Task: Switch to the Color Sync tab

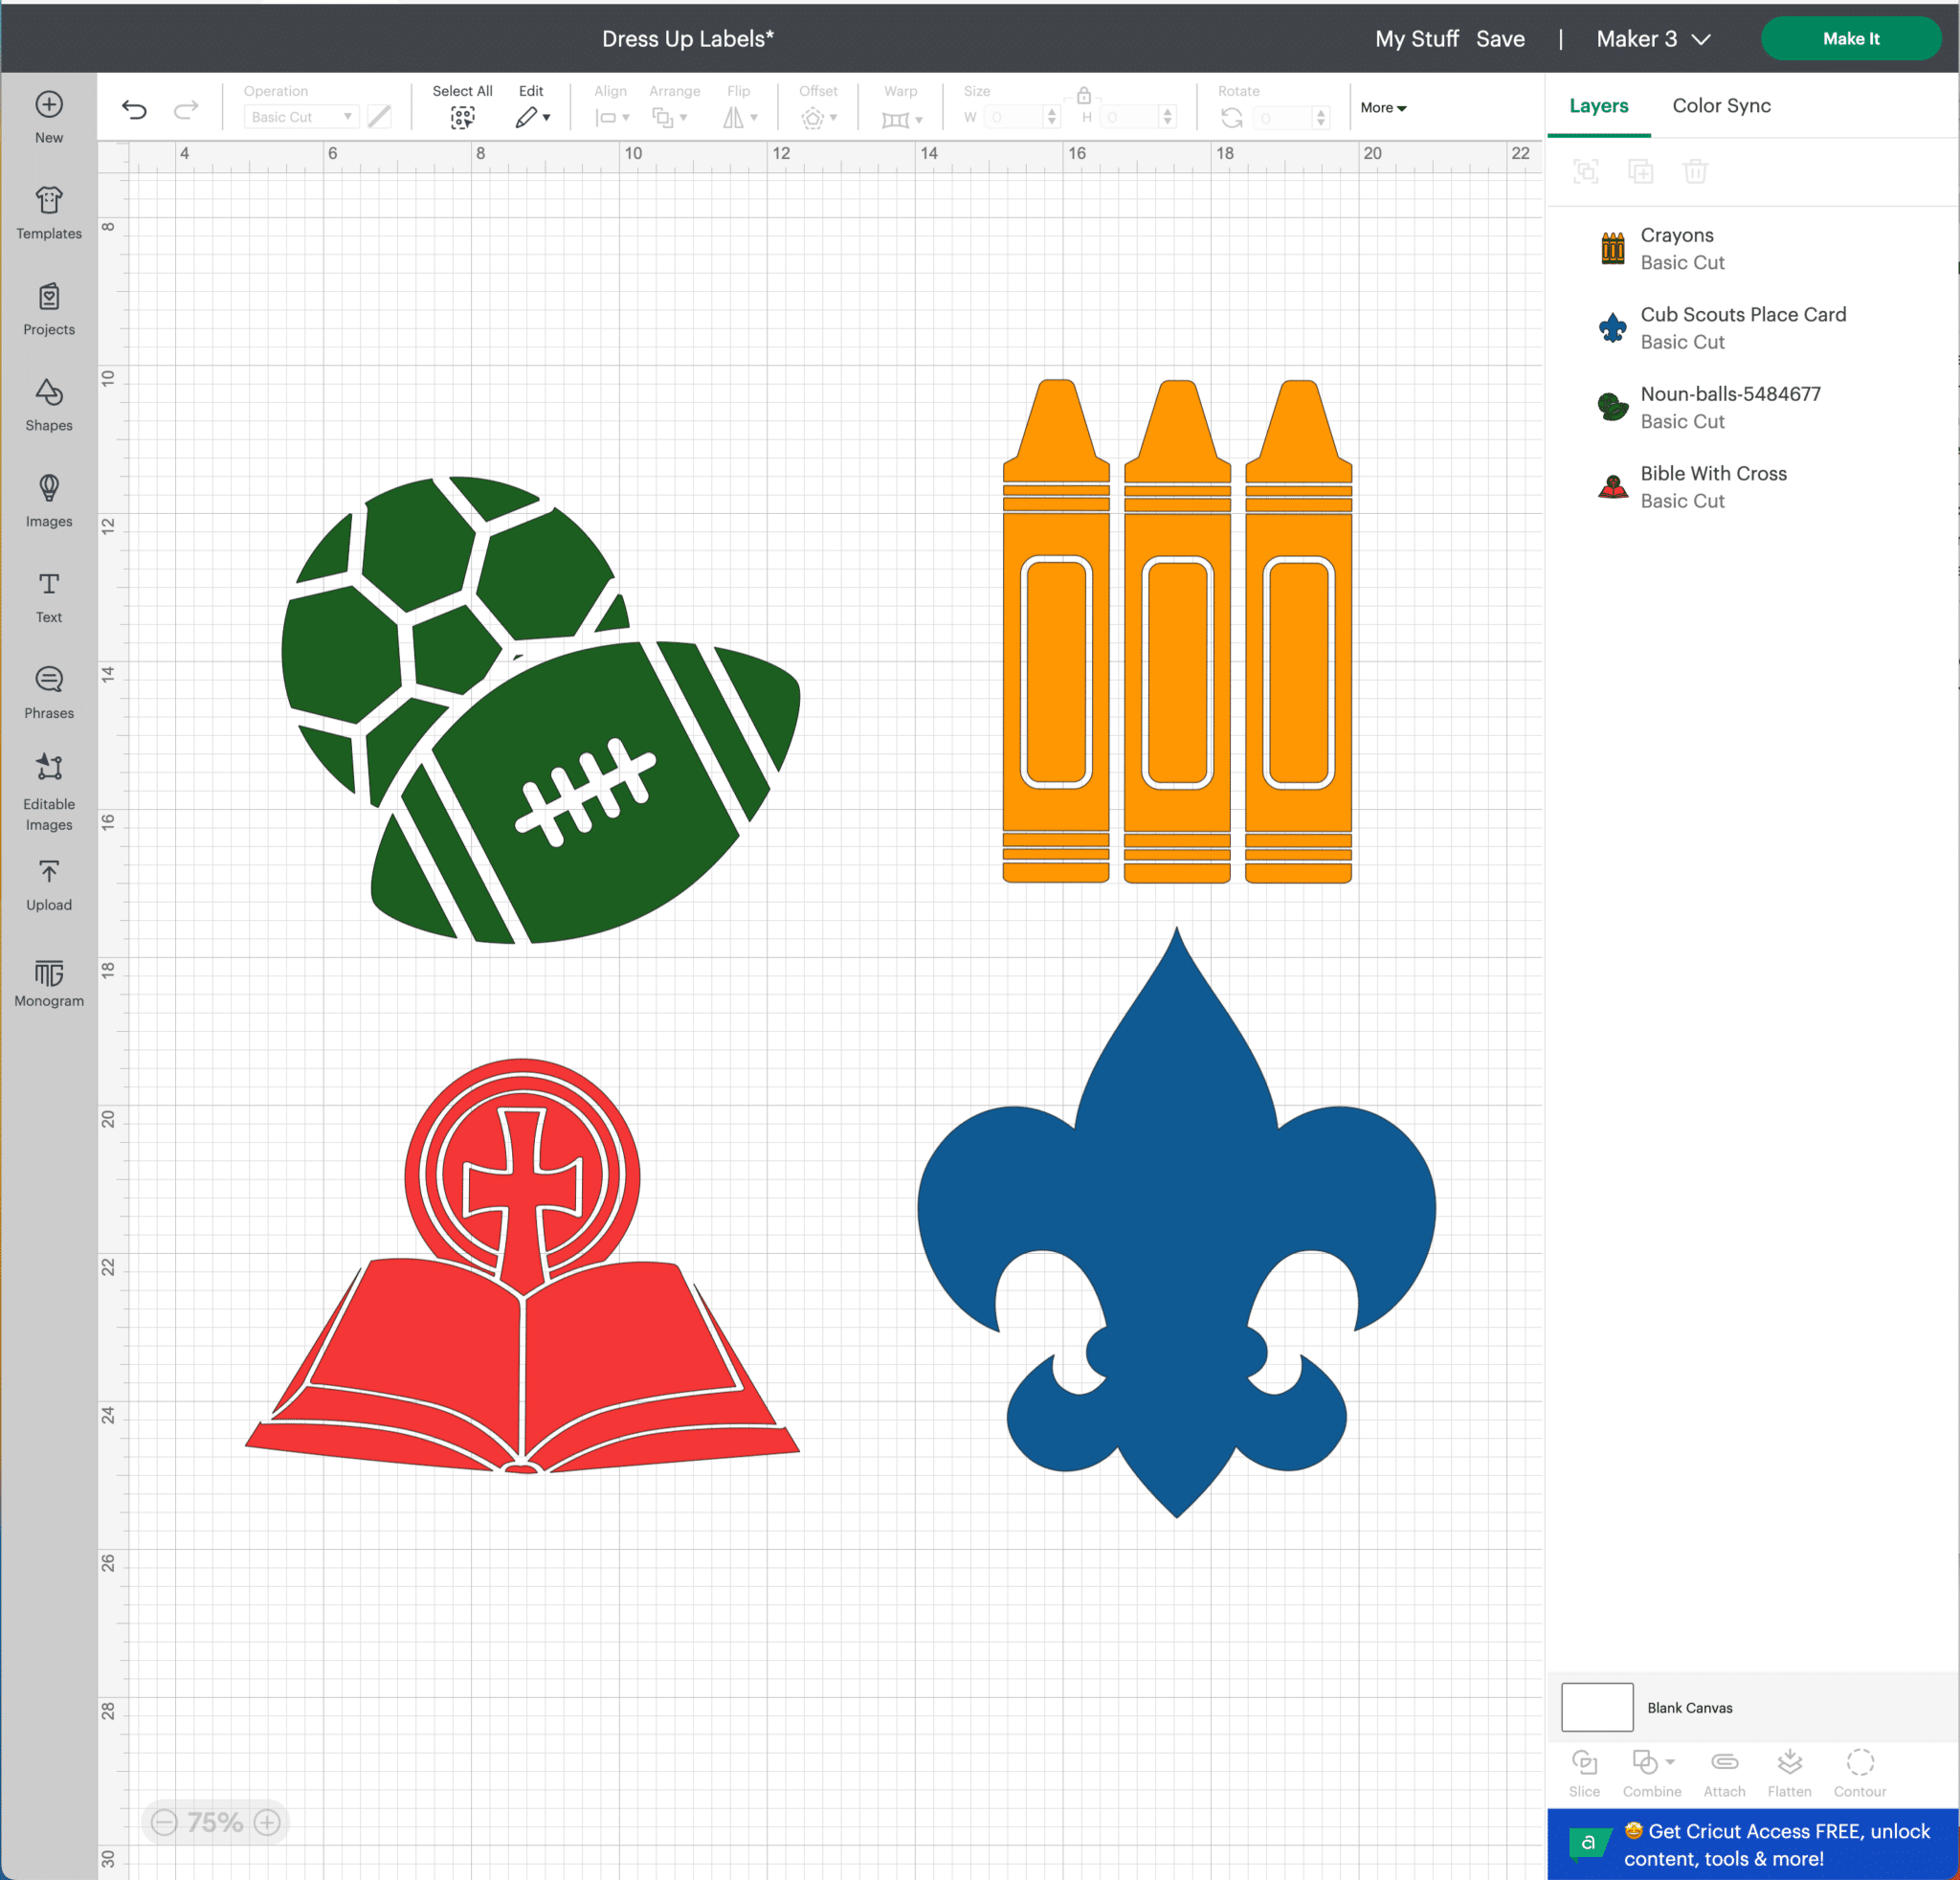Action: [x=1721, y=106]
